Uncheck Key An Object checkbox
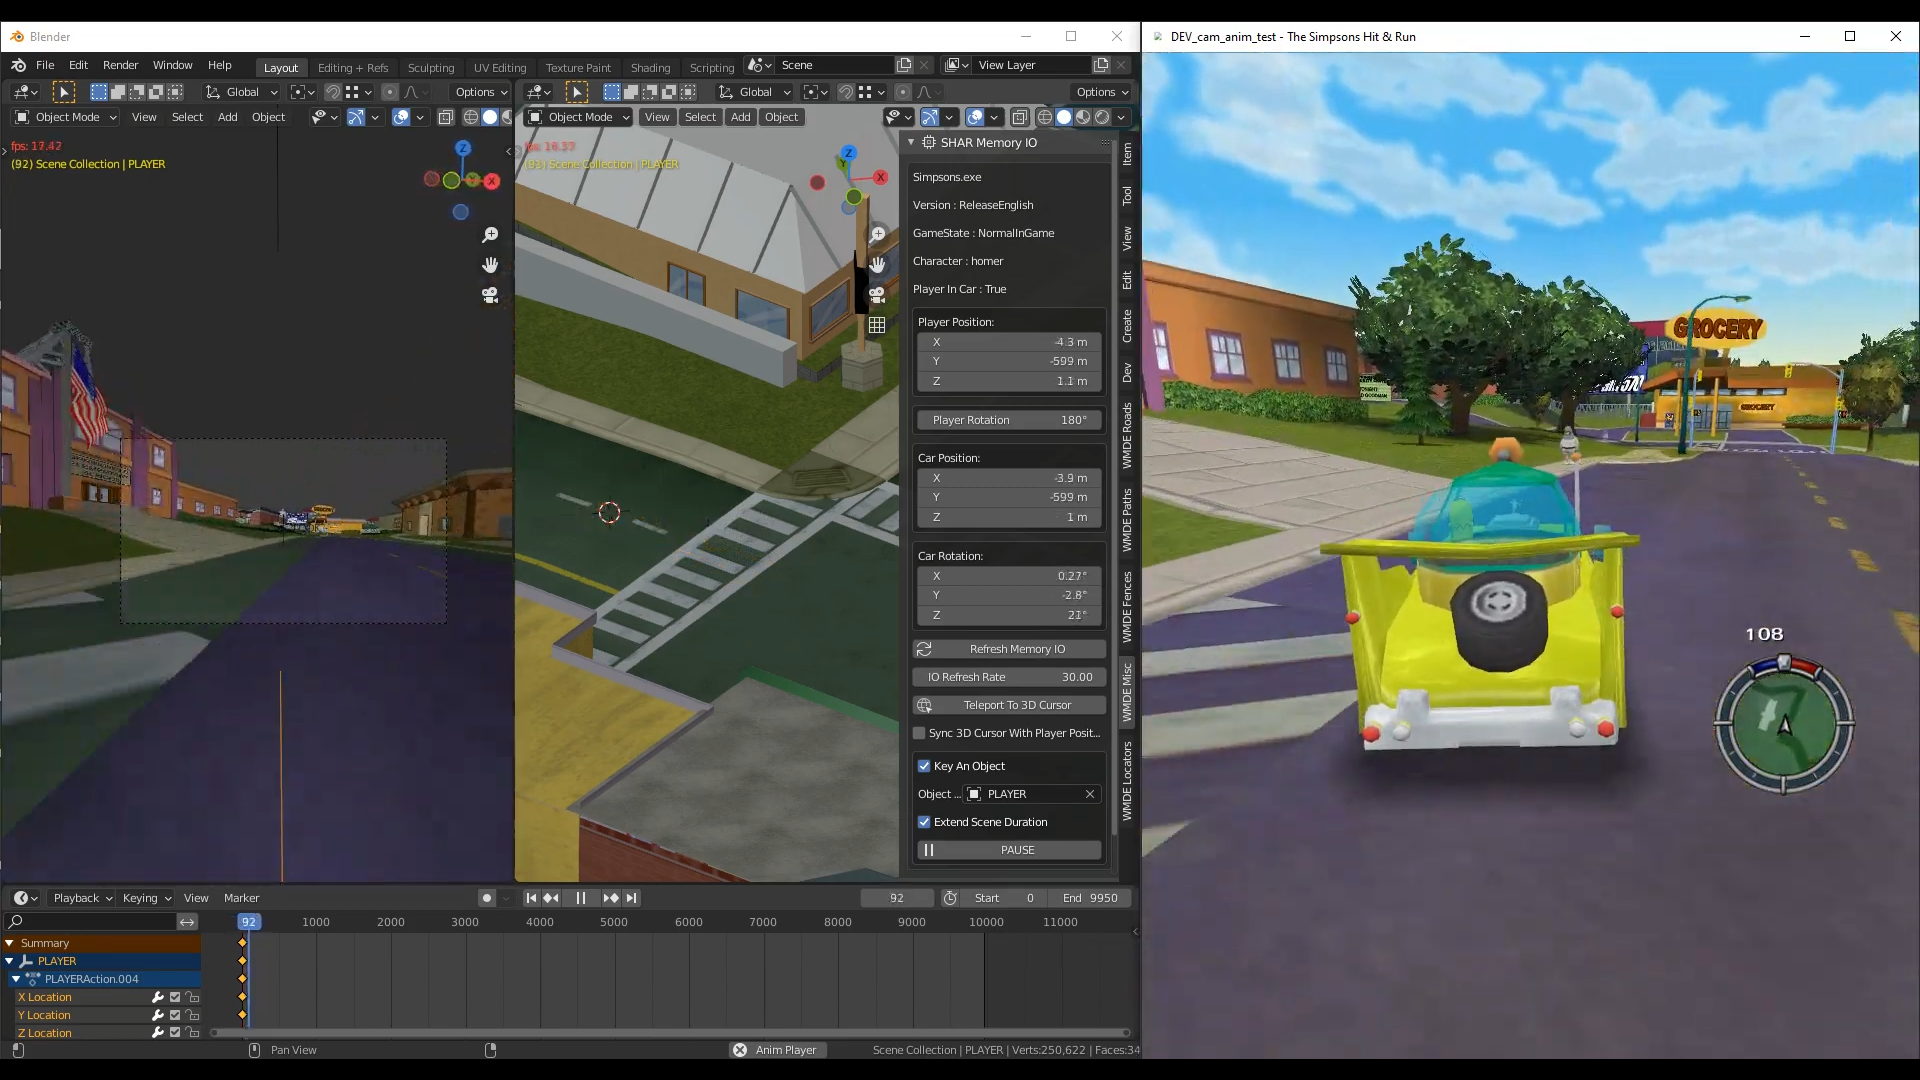The width and height of the screenshot is (1920, 1080). pos(924,766)
